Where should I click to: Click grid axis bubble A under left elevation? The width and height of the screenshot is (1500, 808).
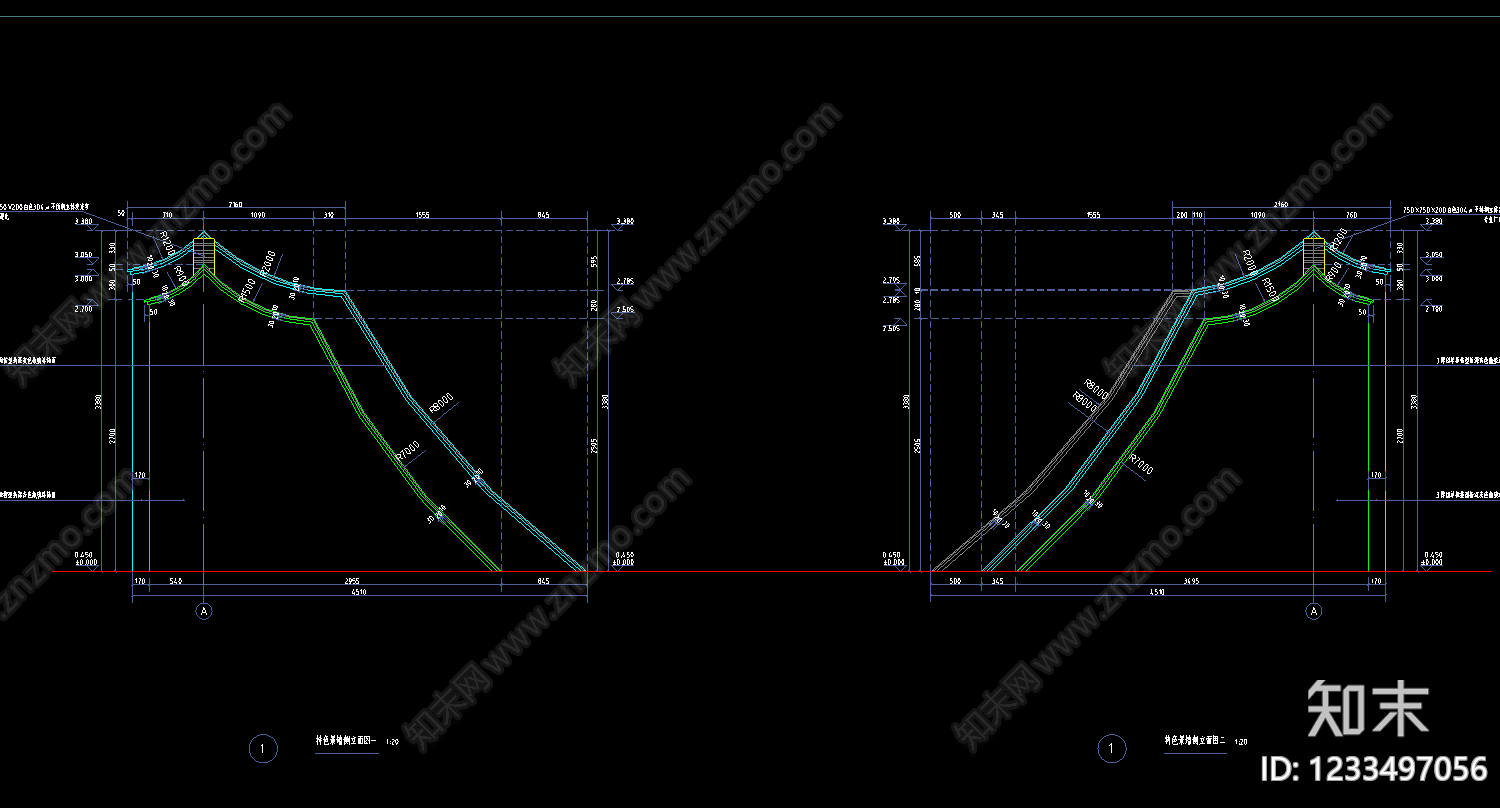pyautogui.click(x=204, y=610)
